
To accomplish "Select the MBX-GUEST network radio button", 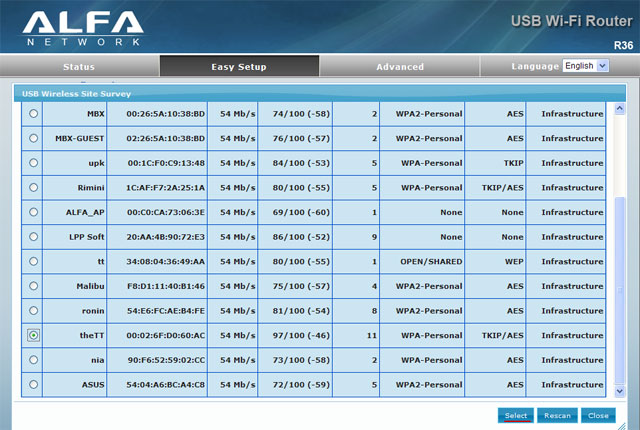I will (33, 138).
